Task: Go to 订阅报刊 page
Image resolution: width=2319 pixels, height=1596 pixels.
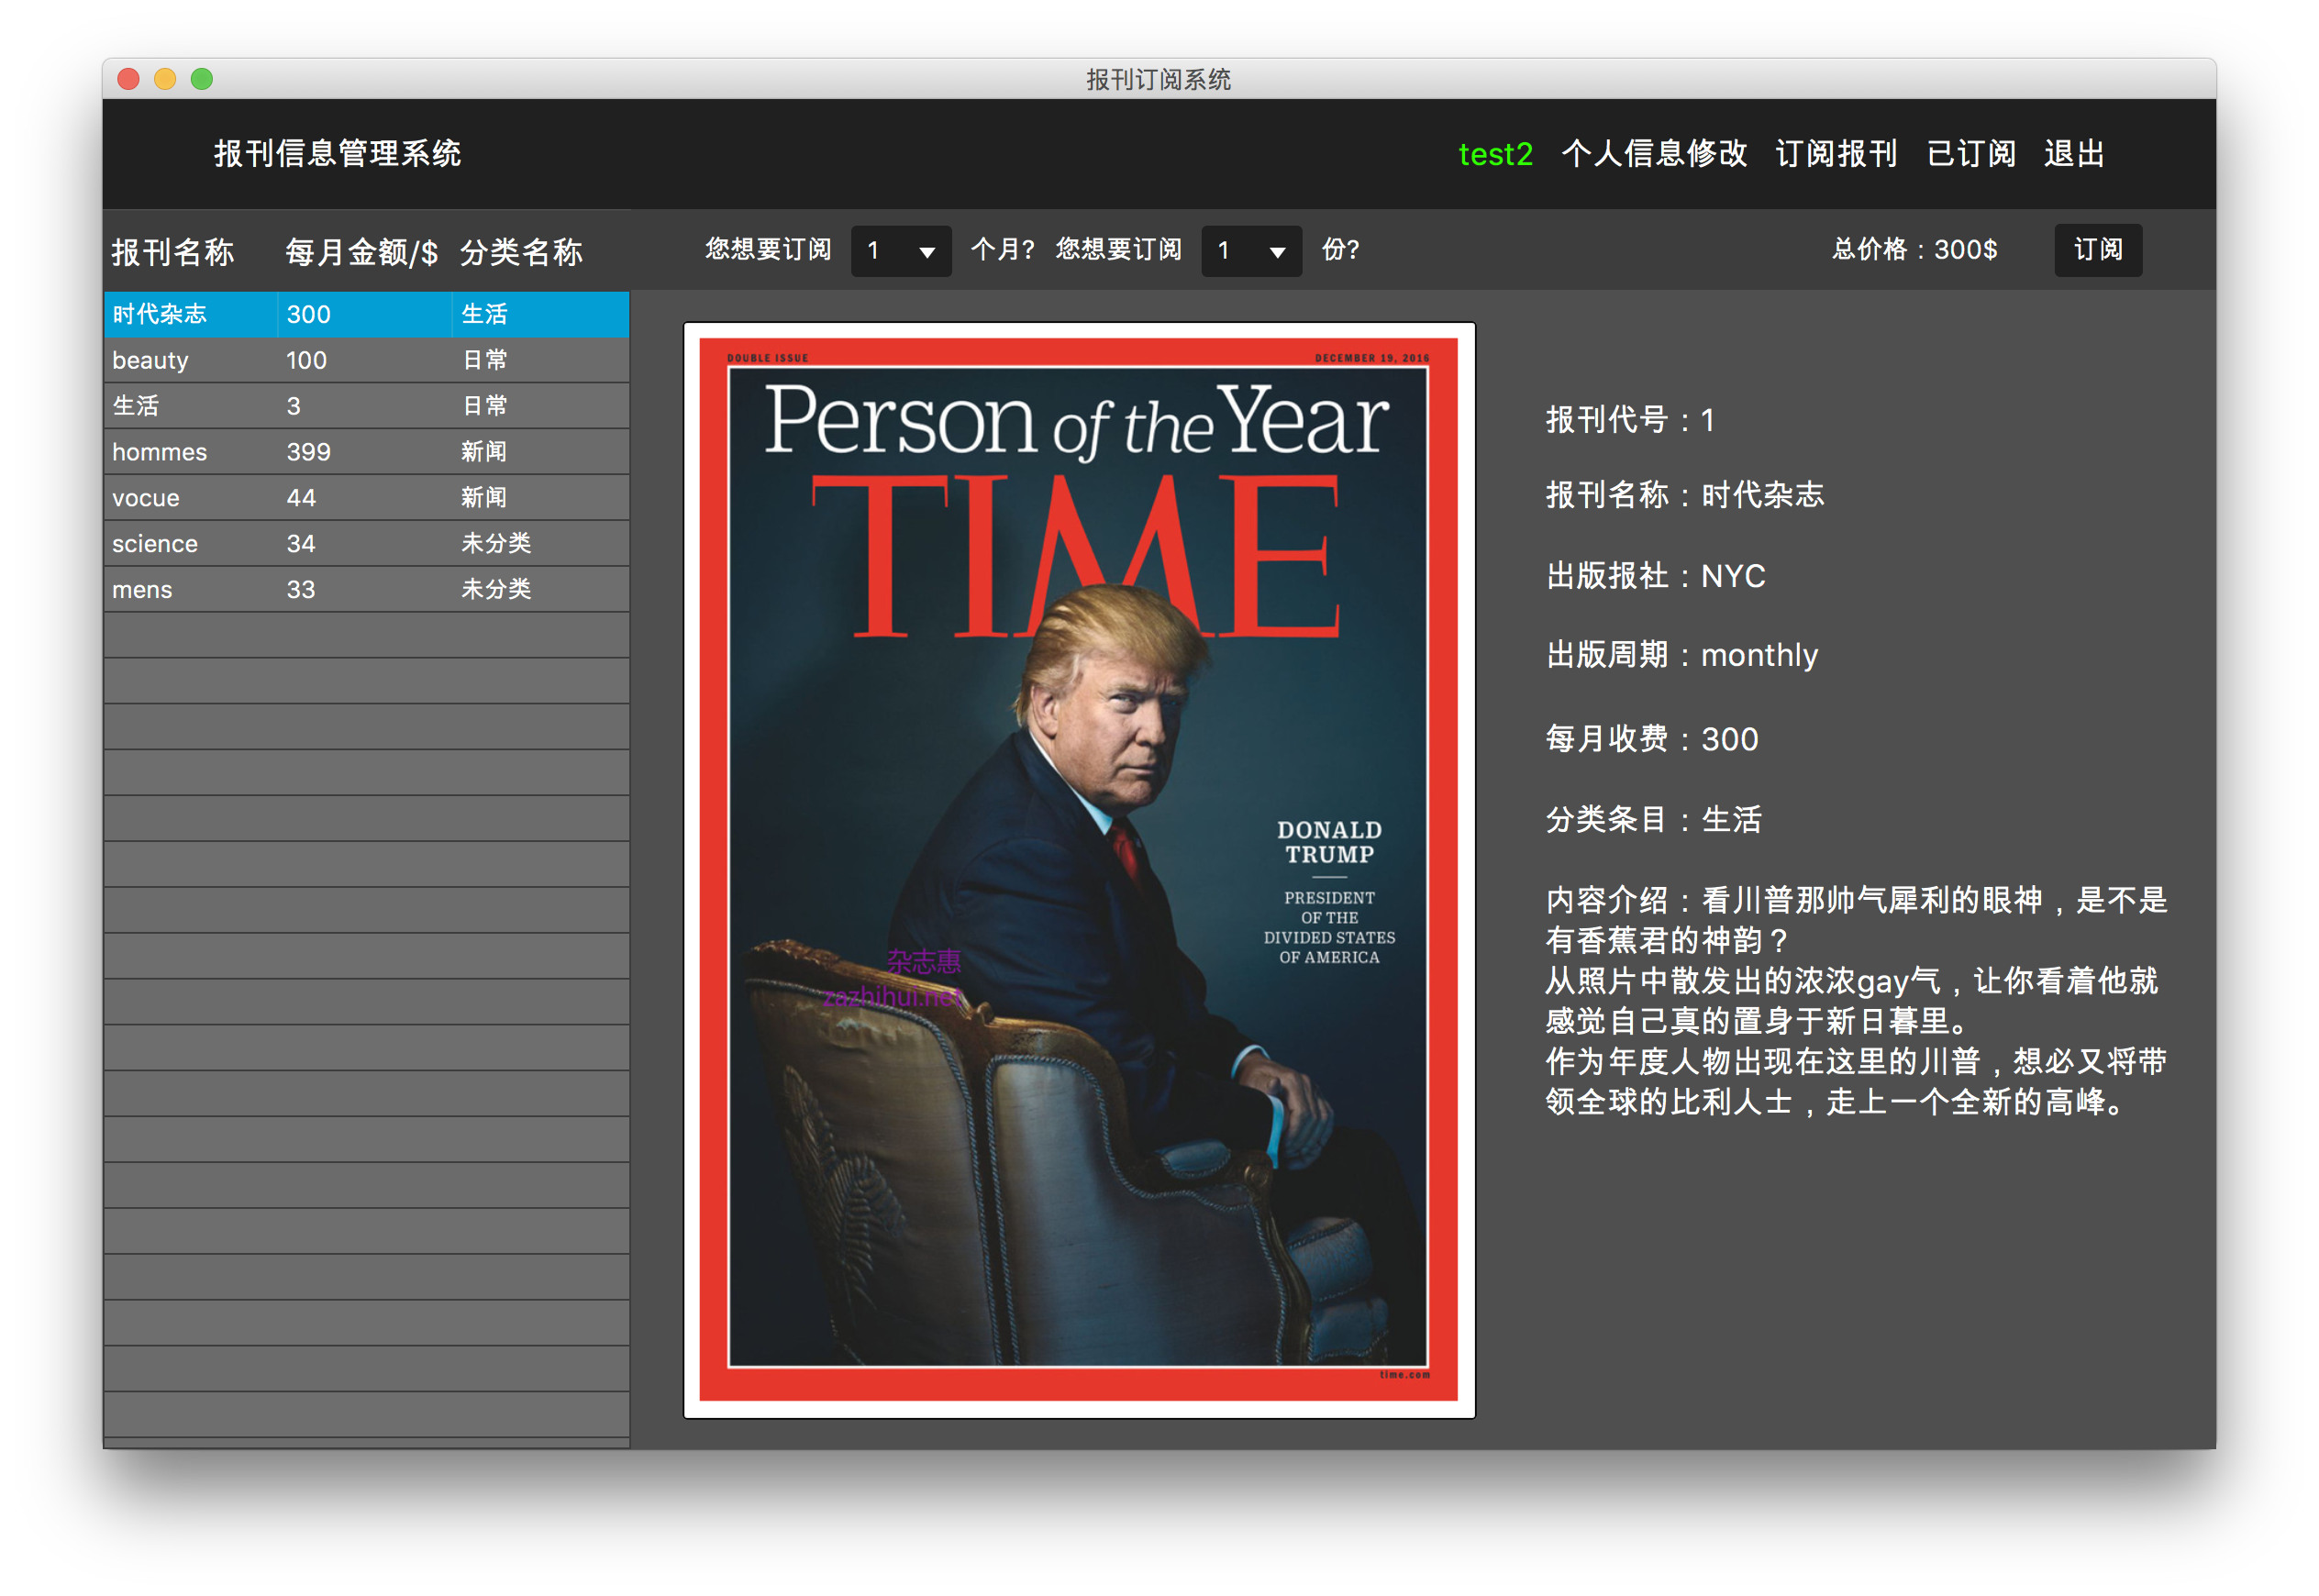Action: [x=1836, y=154]
